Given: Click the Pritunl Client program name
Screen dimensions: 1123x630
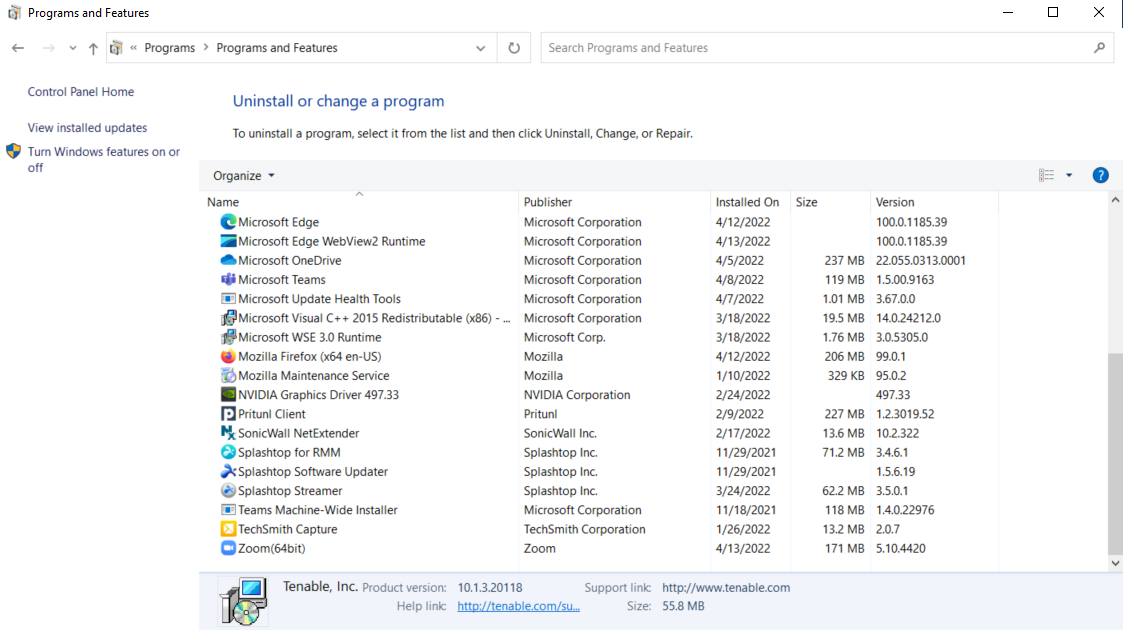Looking at the screenshot, I should coord(271,414).
